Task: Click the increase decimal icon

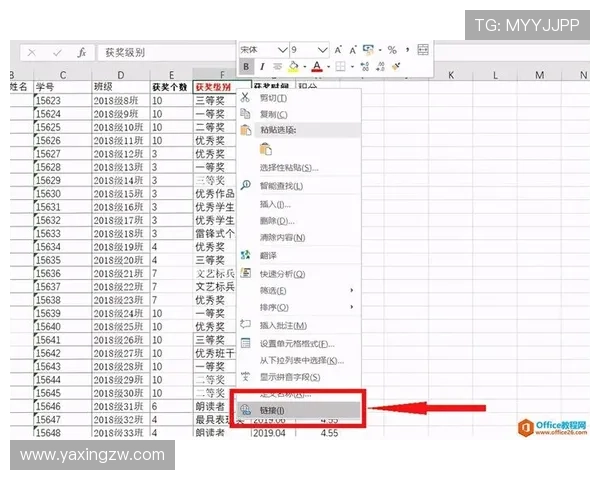Action: pos(365,67)
